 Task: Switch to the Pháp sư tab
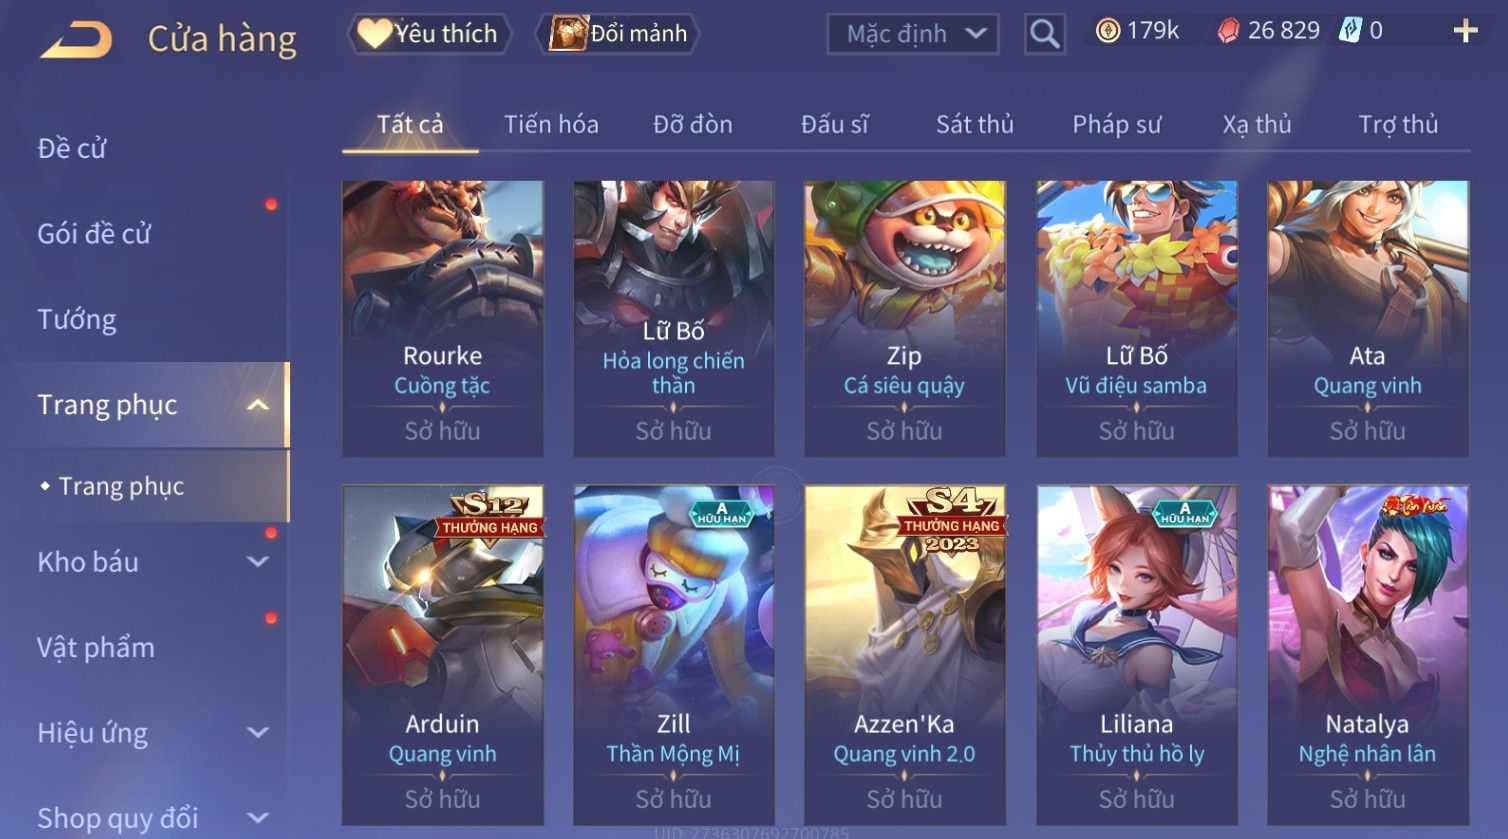[1116, 124]
